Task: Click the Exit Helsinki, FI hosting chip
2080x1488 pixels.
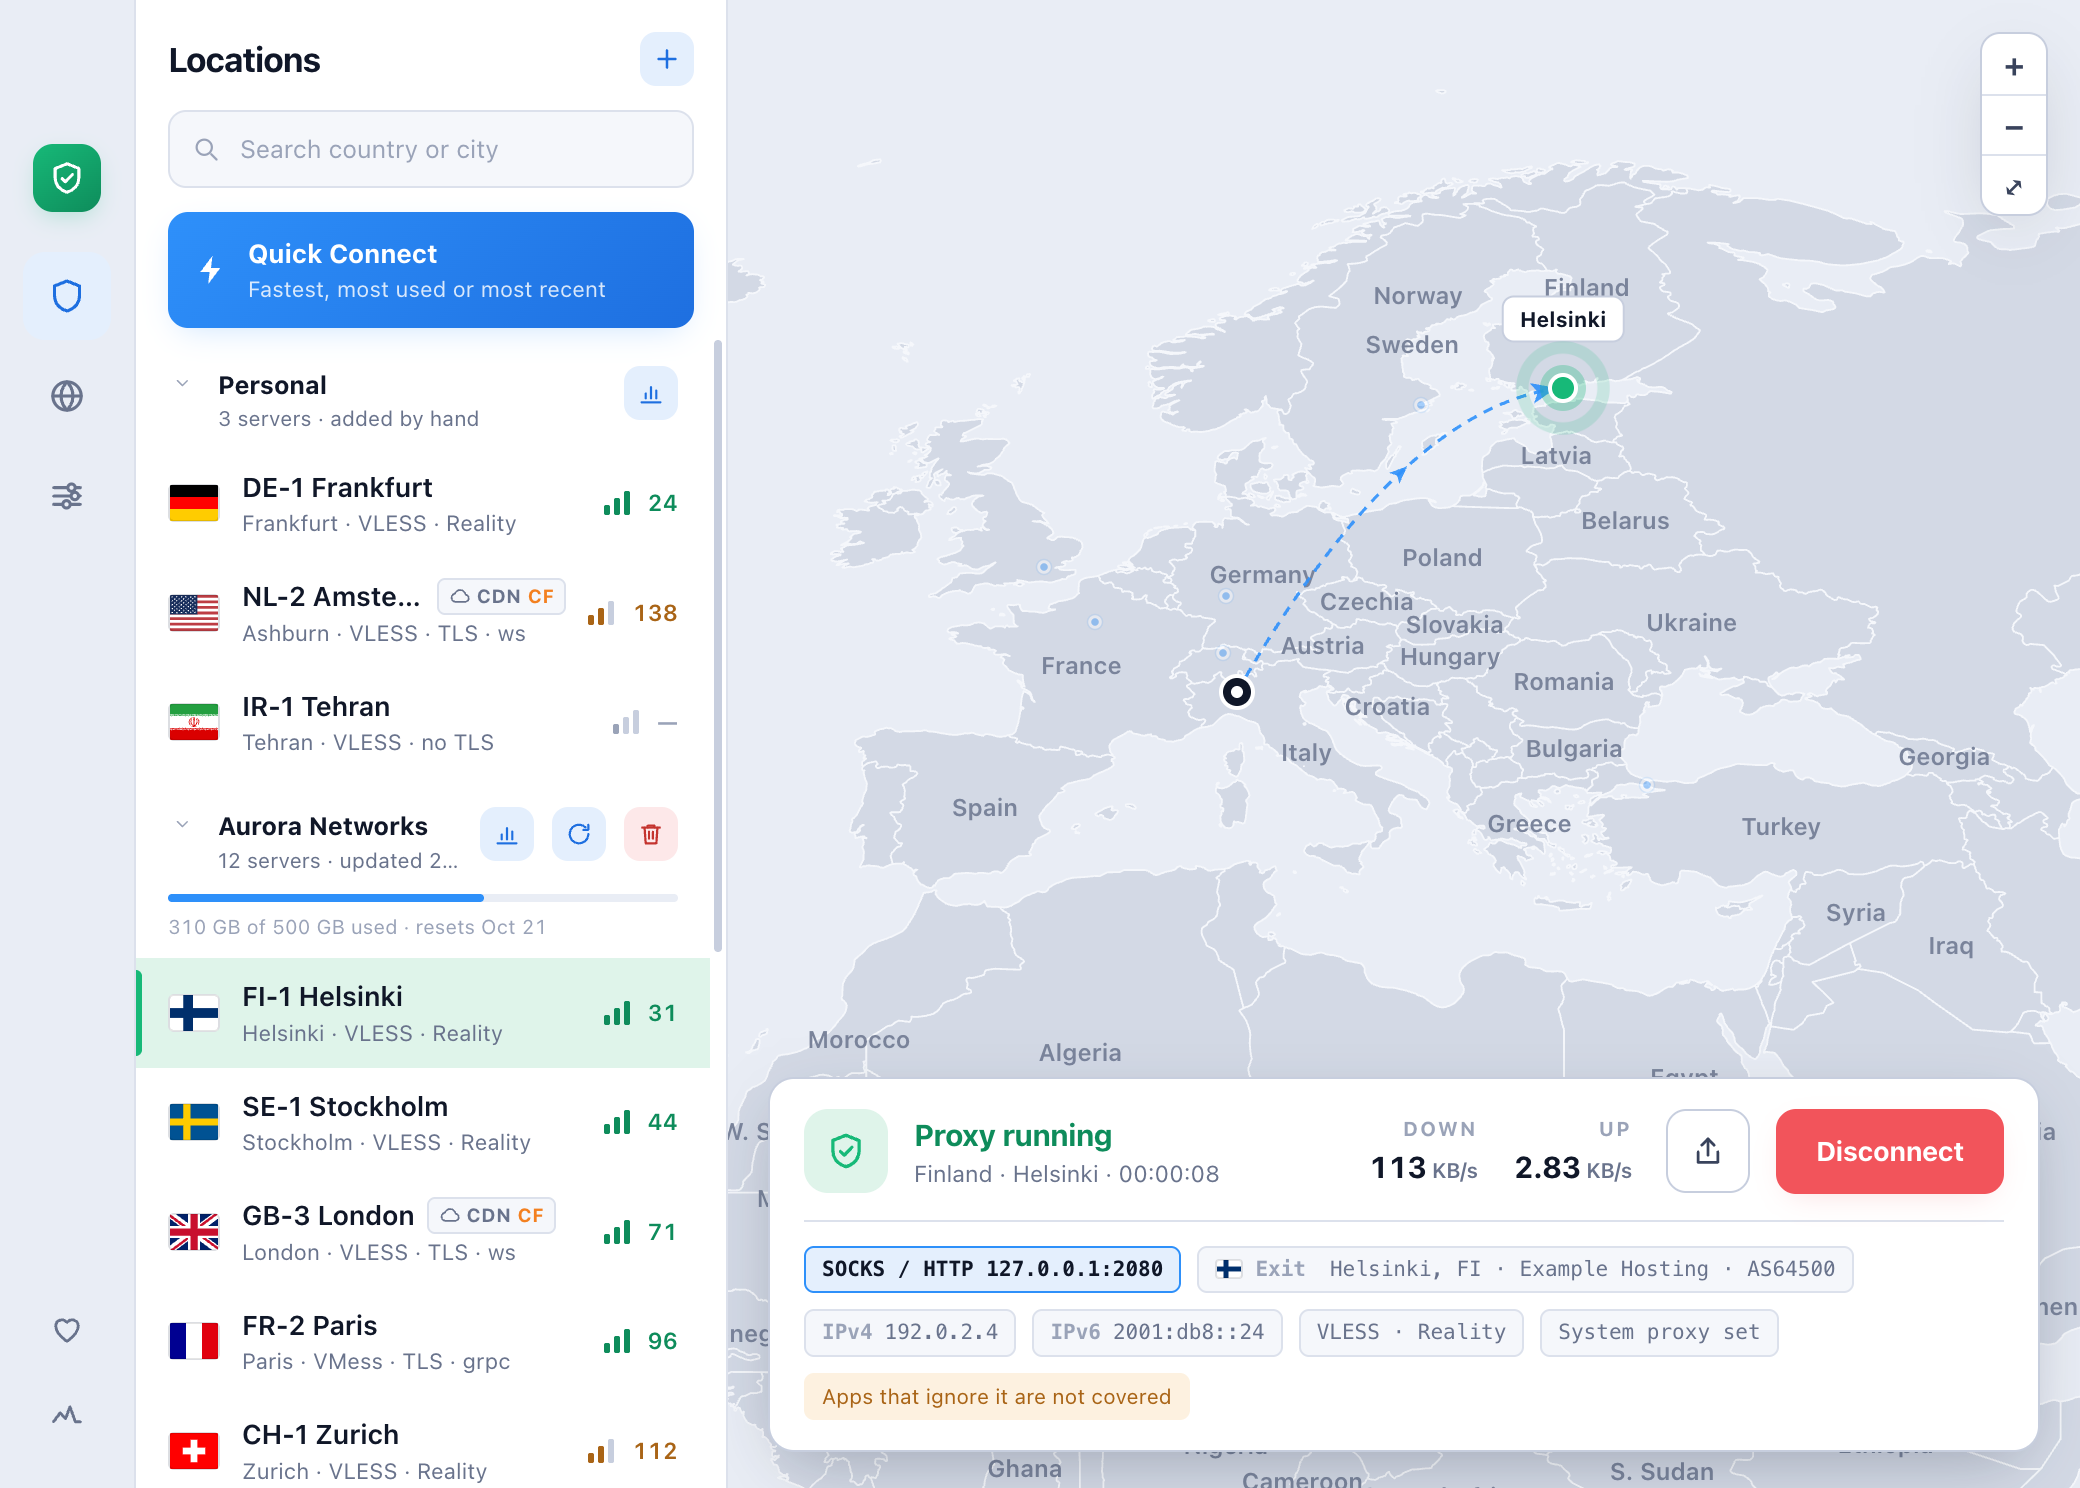Action: [x=1525, y=1269]
